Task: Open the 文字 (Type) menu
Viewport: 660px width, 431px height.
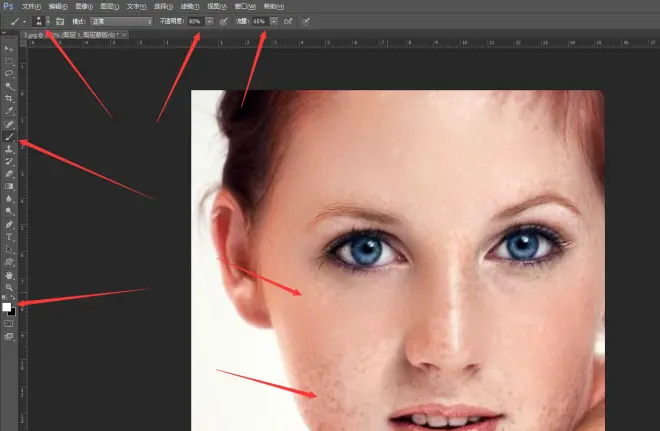Action: click(136, 6)
